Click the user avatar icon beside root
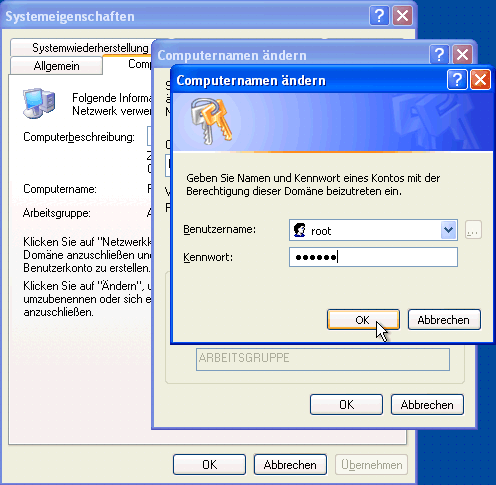Image resolution: width=496 pixels, height=485 pixels. (299, 230)
